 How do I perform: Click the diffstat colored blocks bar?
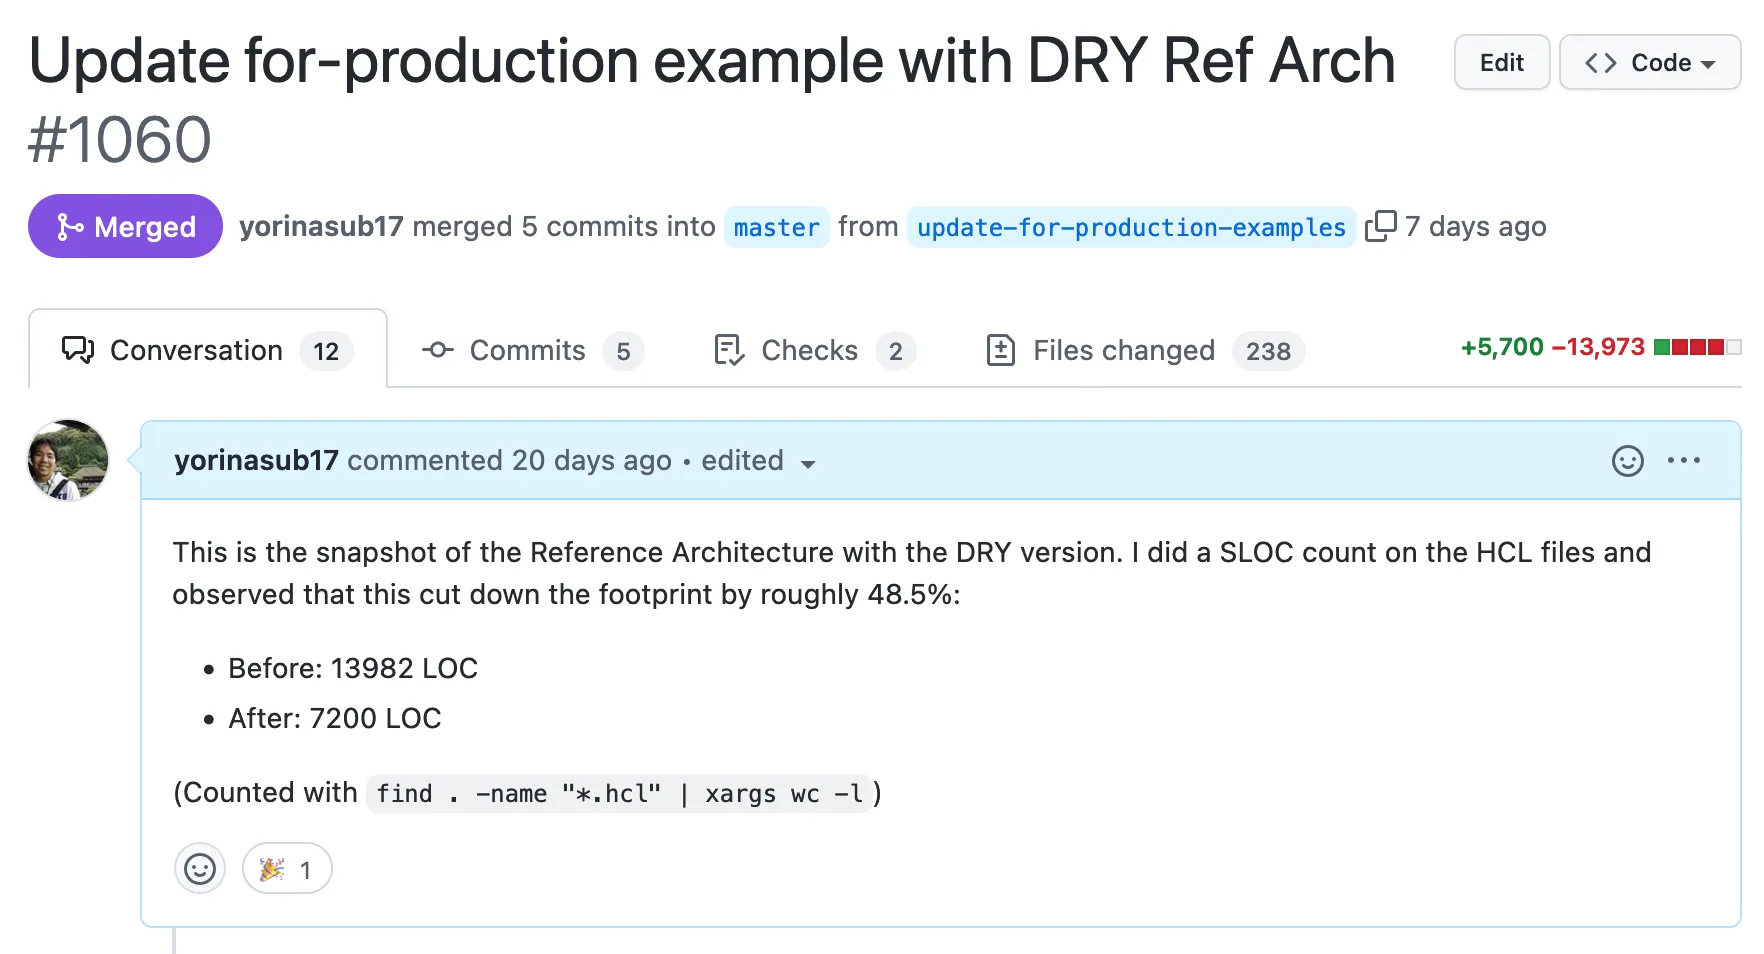pyautogui.click(x=1697, y=347)
